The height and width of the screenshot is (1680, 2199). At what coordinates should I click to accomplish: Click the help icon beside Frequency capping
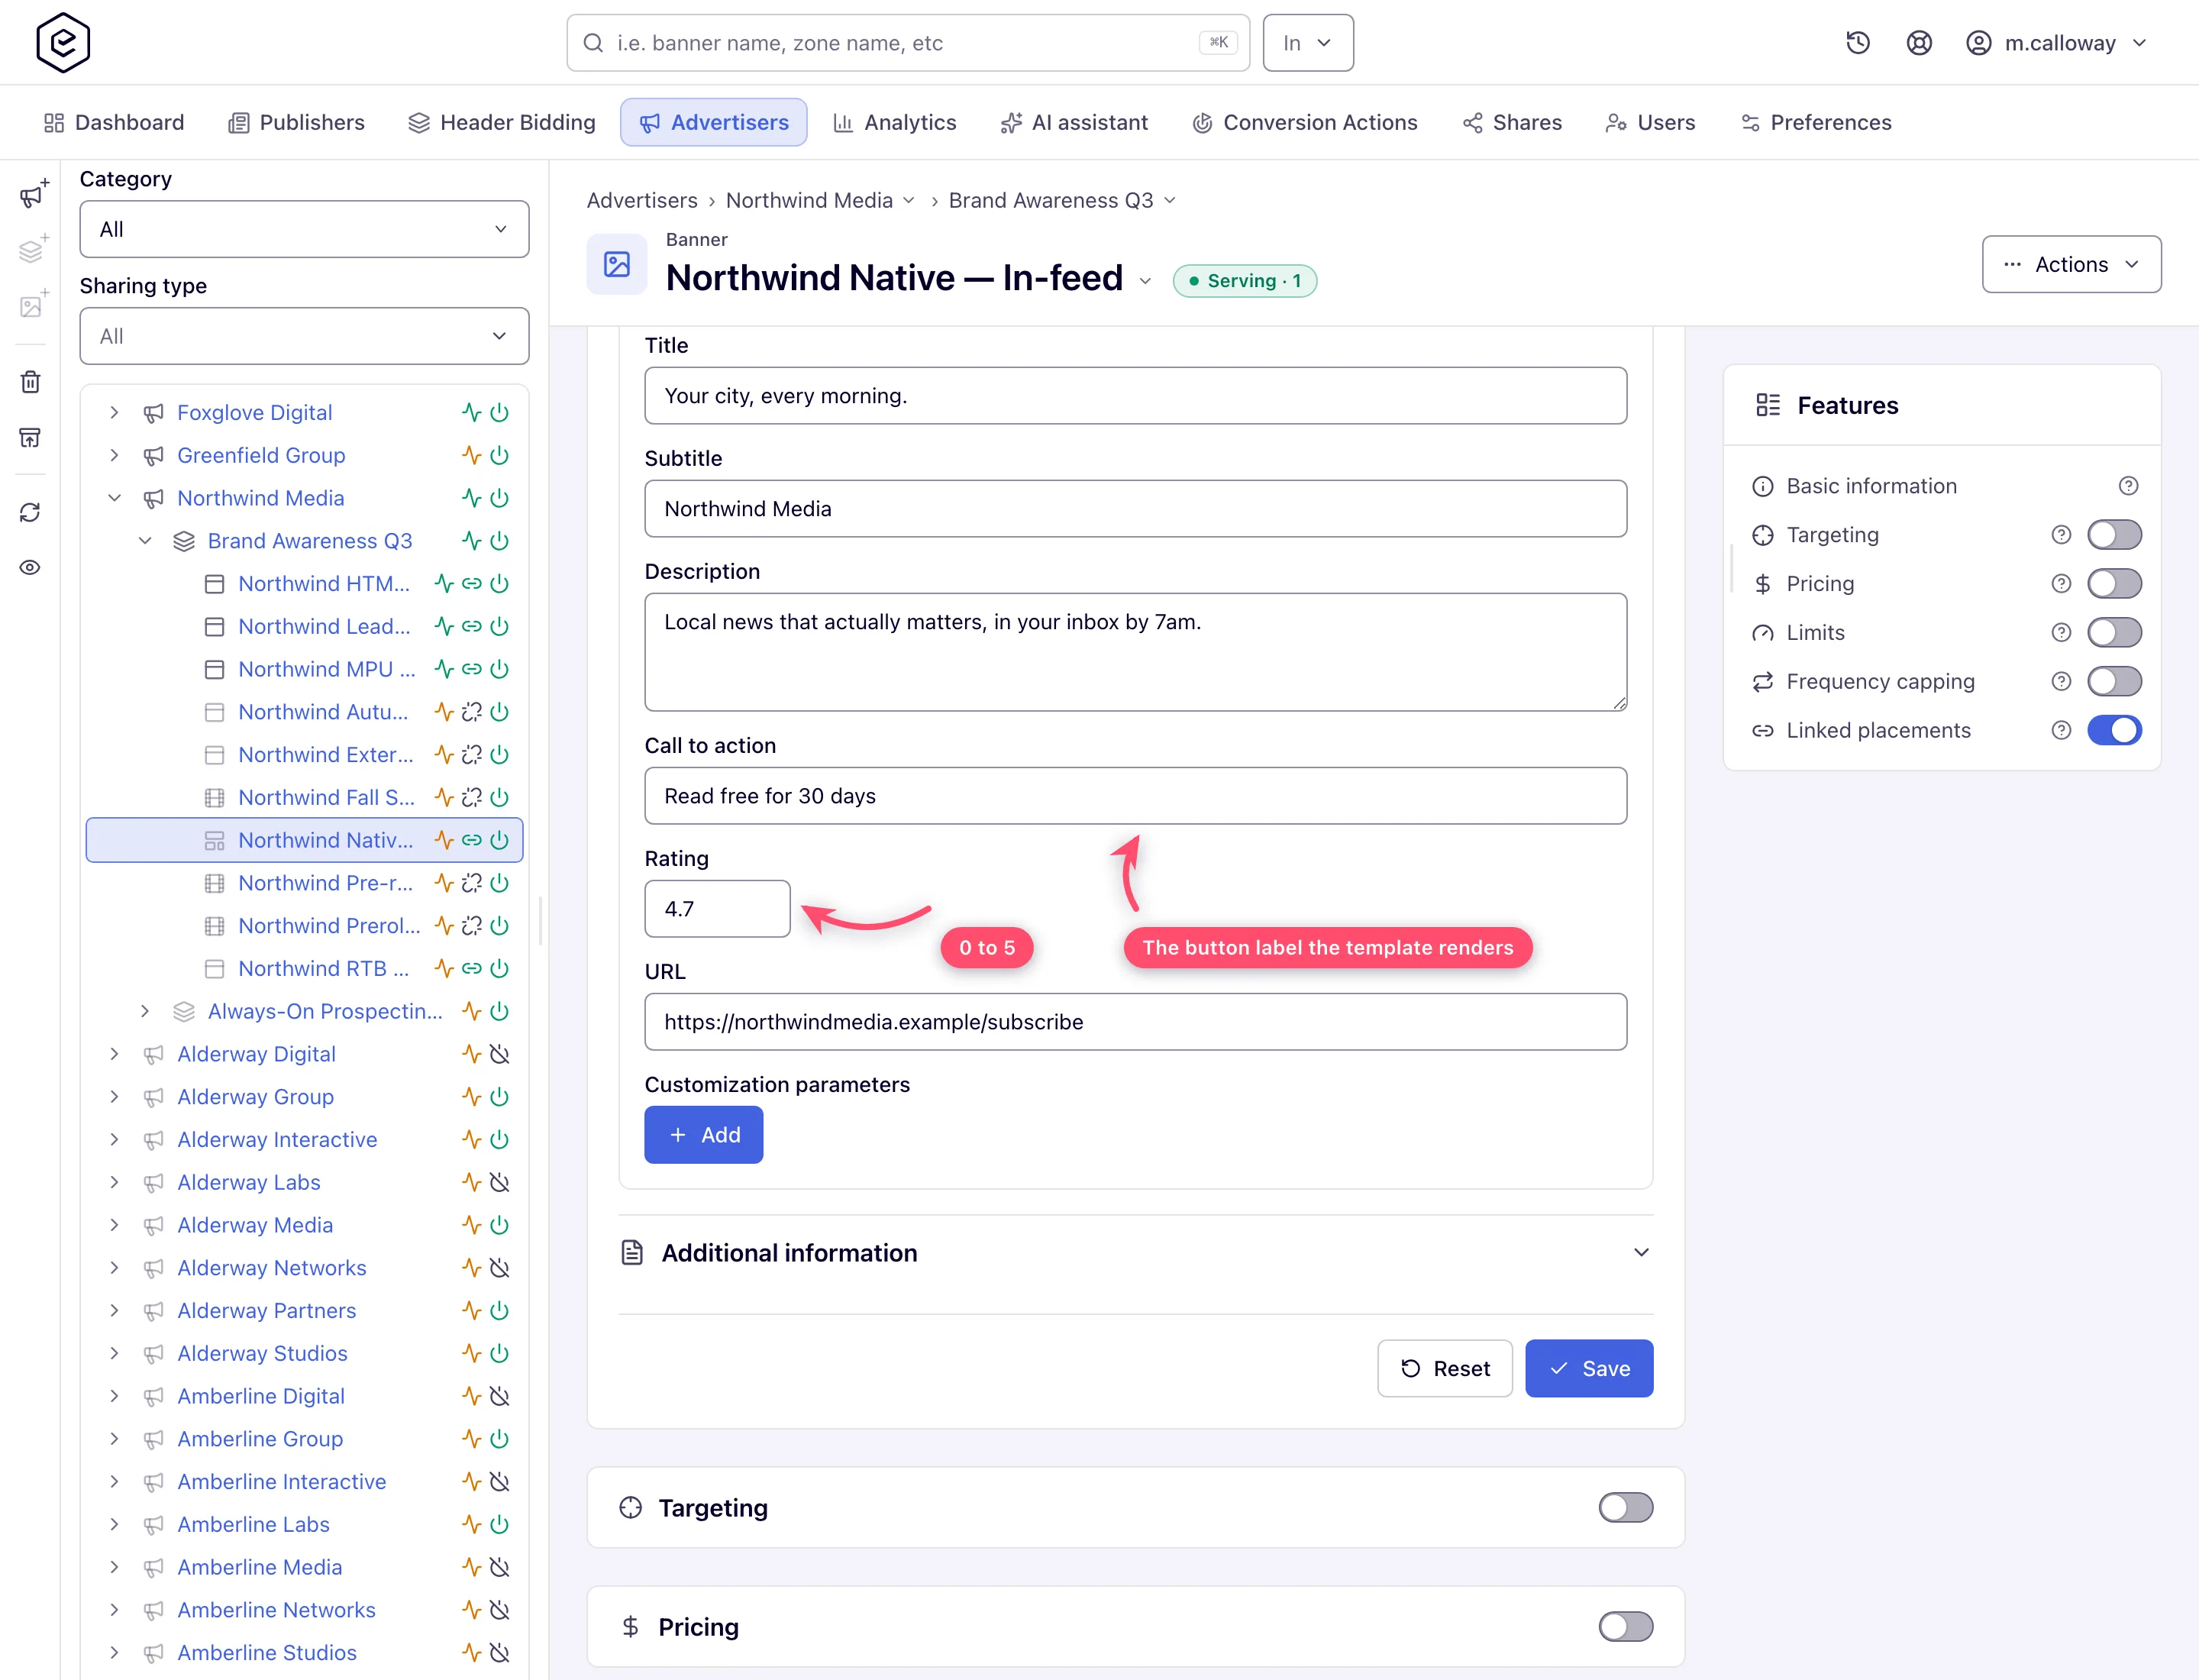tap(2061, 682)
